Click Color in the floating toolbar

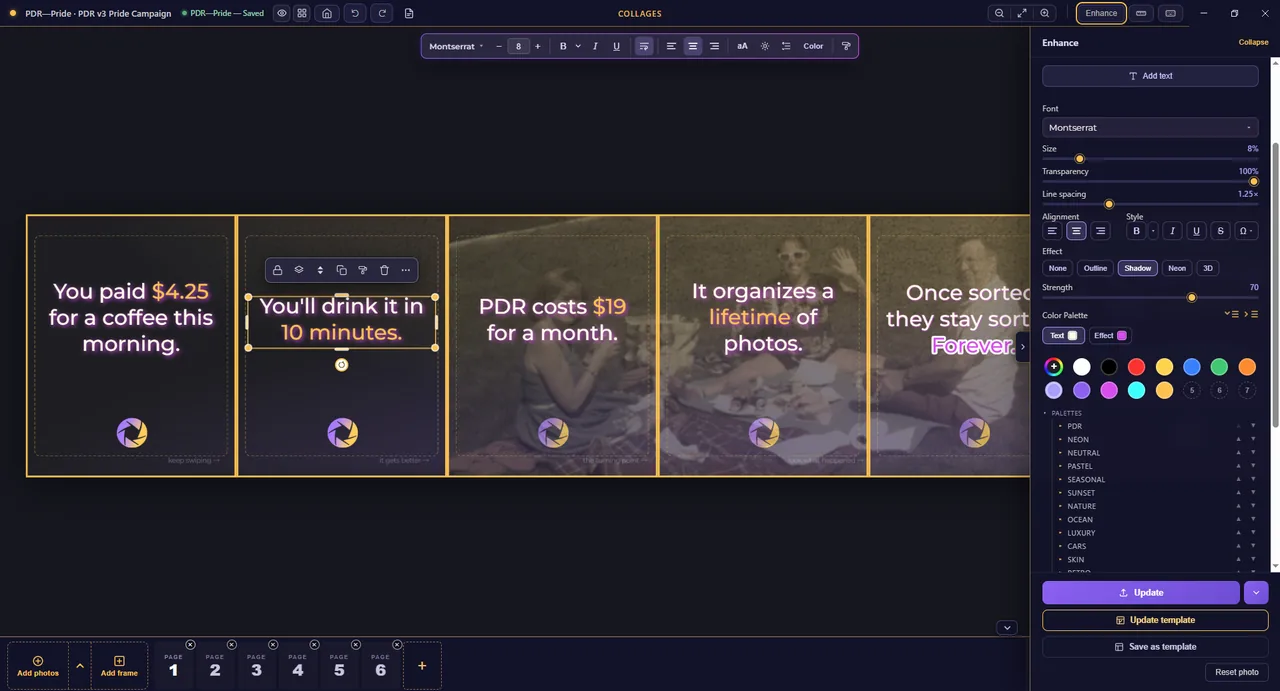(x=813, y=46)
